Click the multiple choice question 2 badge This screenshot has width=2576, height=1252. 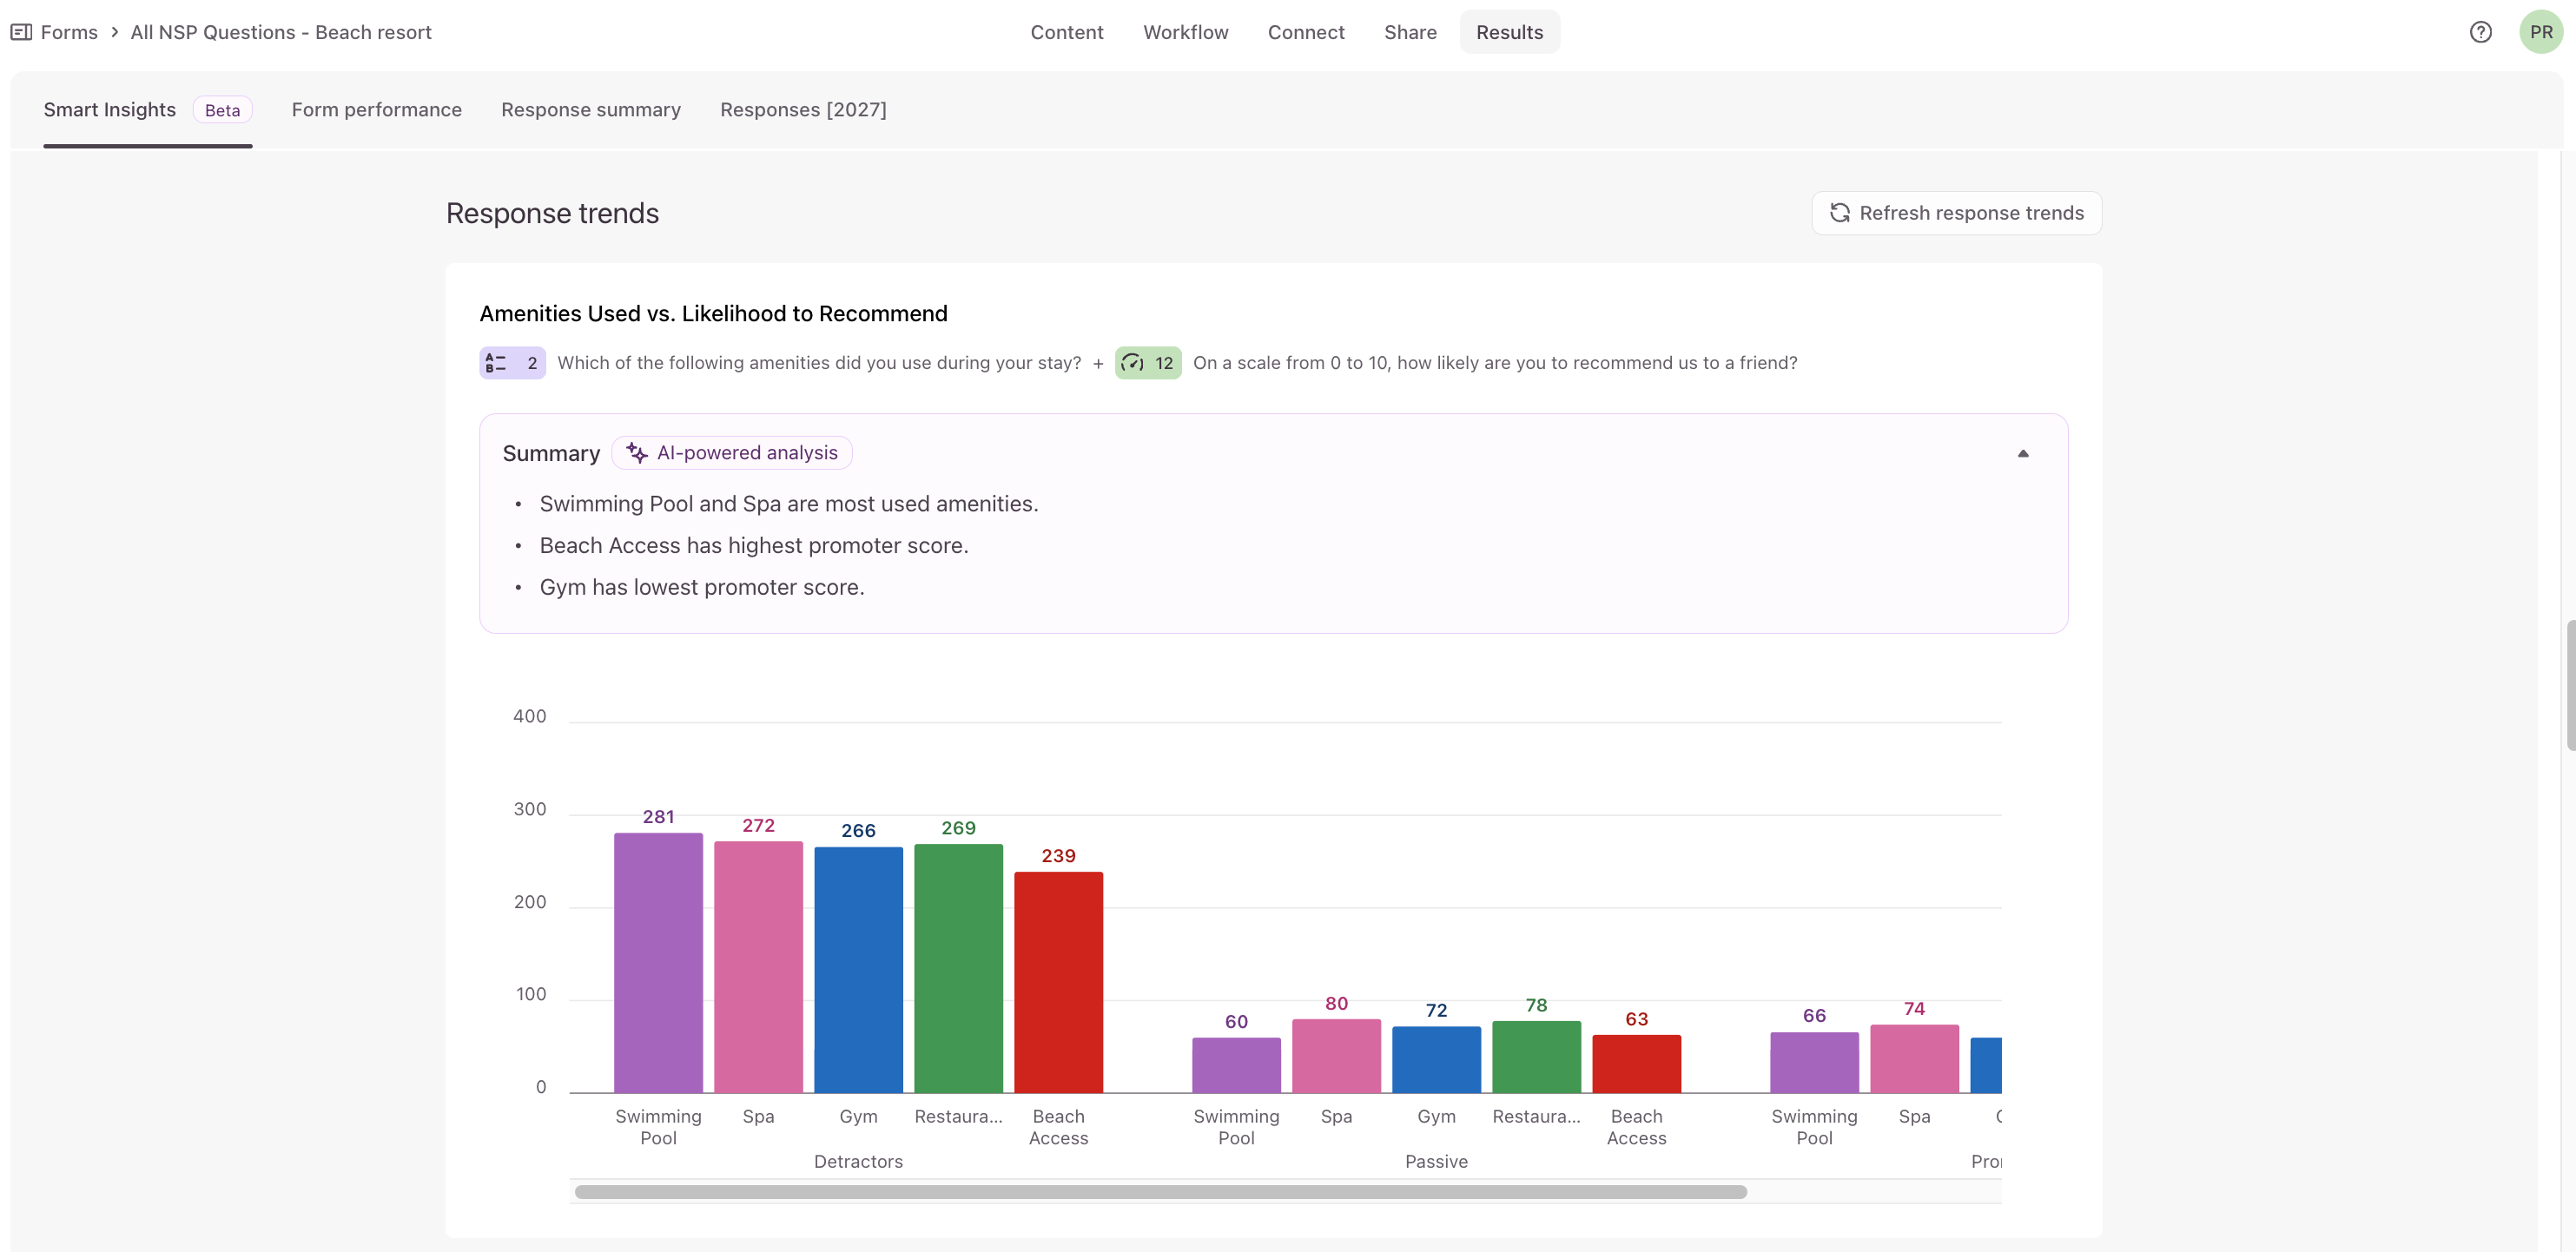pos(512,363)
